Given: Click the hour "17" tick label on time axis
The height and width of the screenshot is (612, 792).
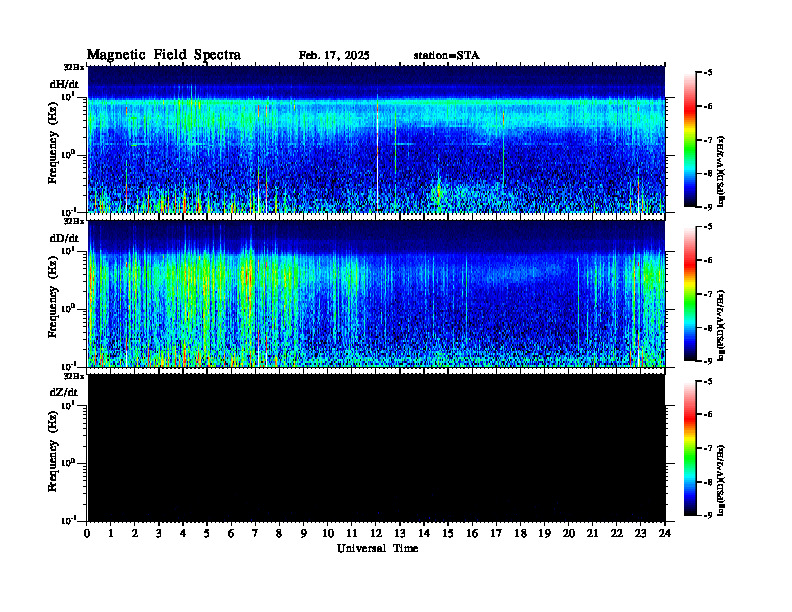Looking at the screenshot, I should pos(497,533).
